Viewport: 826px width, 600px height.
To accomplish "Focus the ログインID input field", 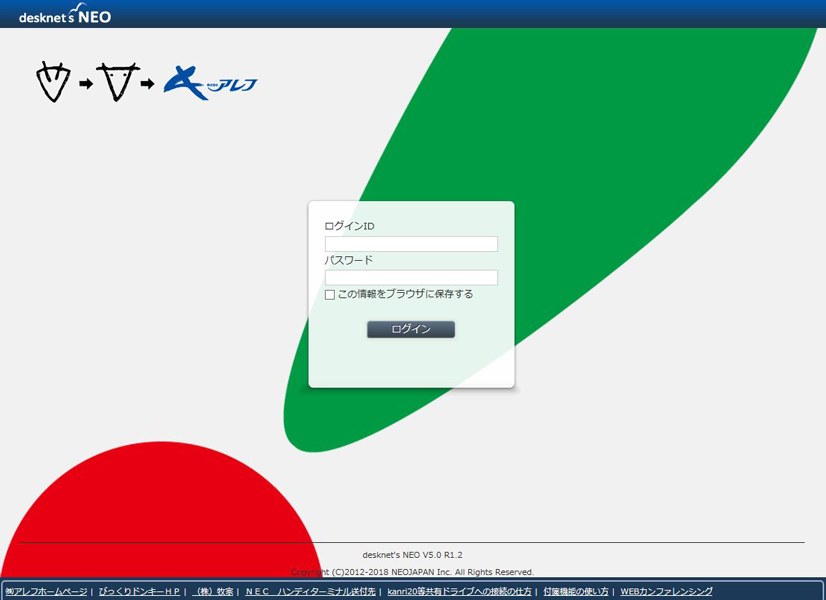I will 411,244.
